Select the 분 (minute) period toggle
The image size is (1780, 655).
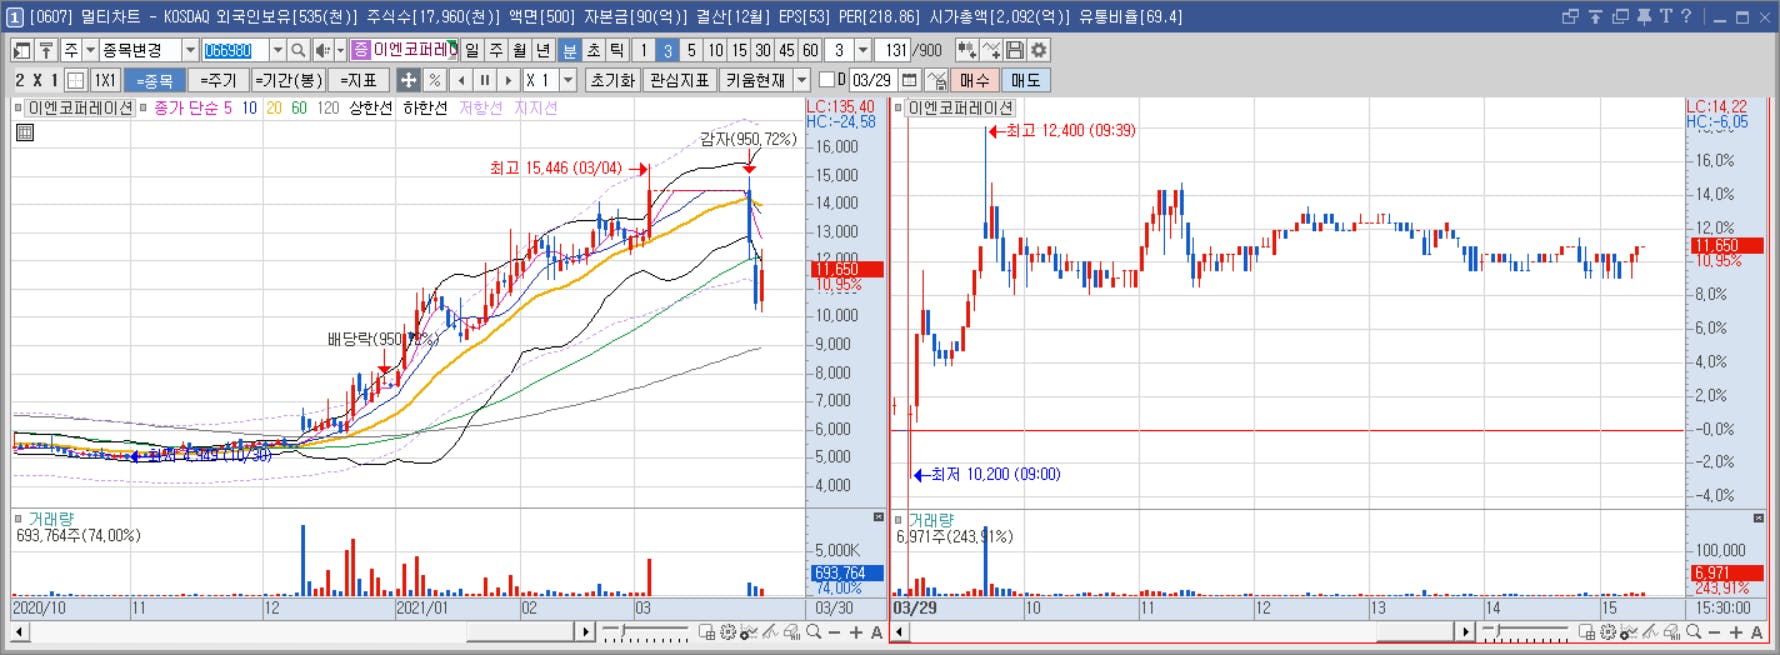coord(569,50)
